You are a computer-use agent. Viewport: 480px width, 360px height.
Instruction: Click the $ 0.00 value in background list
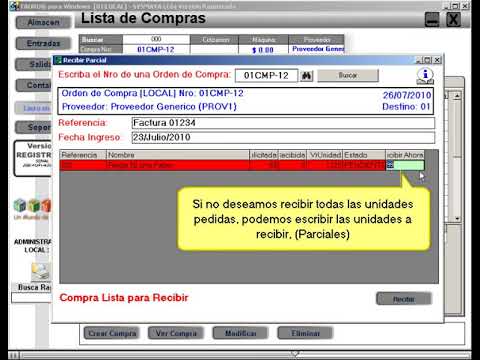coord(263,50)
